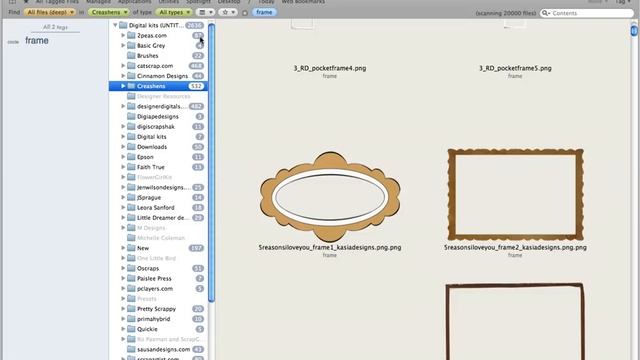The height and width of the screenshot is (360, 640).
Task: Click the Pretty Scrappy folder icon
Action: tap(131, 309)
